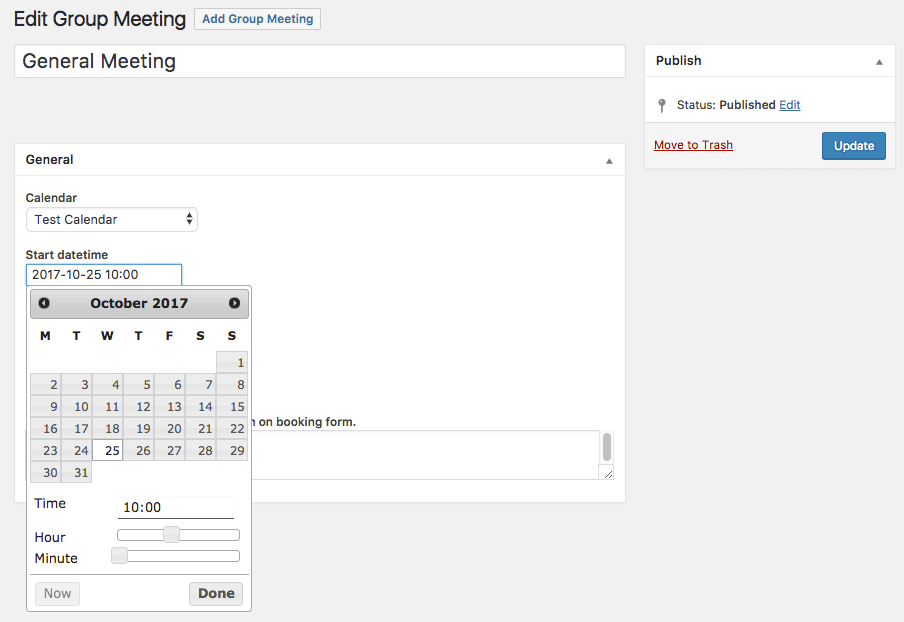
Task: Click the Hour slider handle
Action: click(x=171, y=535)
